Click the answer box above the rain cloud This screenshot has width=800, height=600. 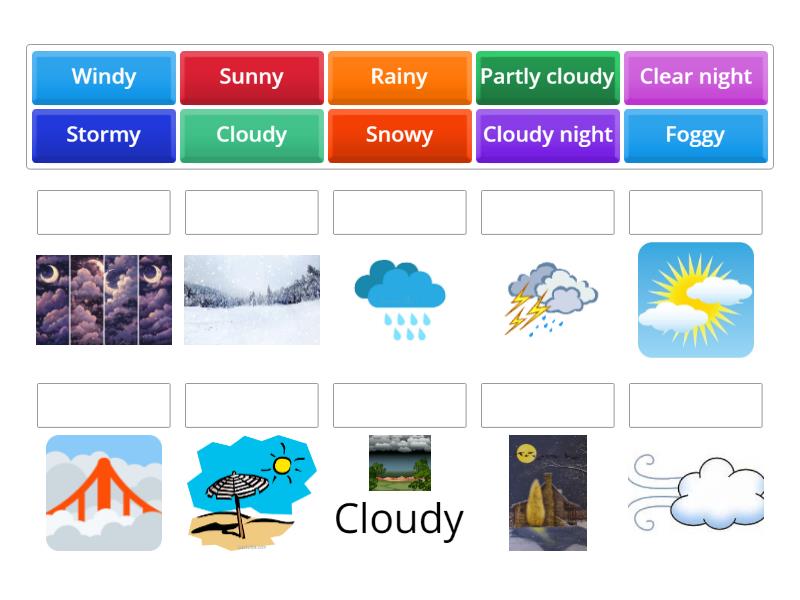coord(399,212)
